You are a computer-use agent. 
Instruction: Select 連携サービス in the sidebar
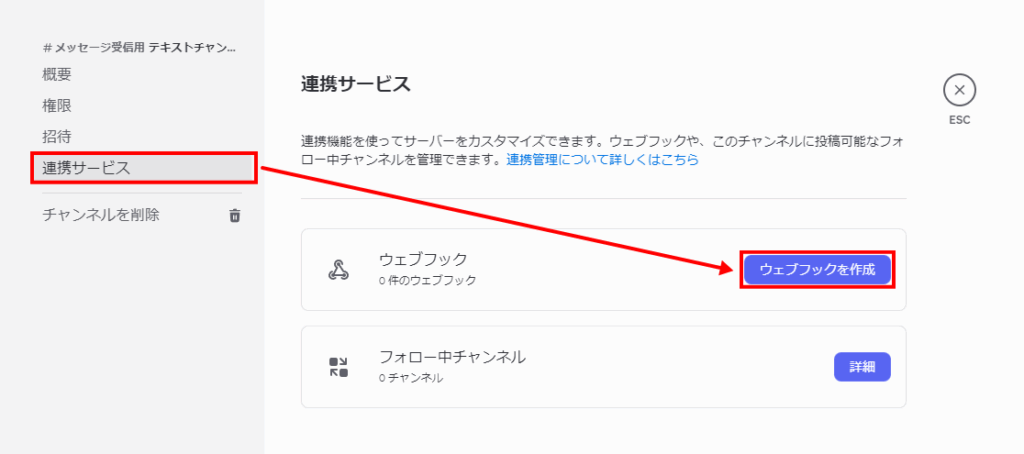point(144,168)
